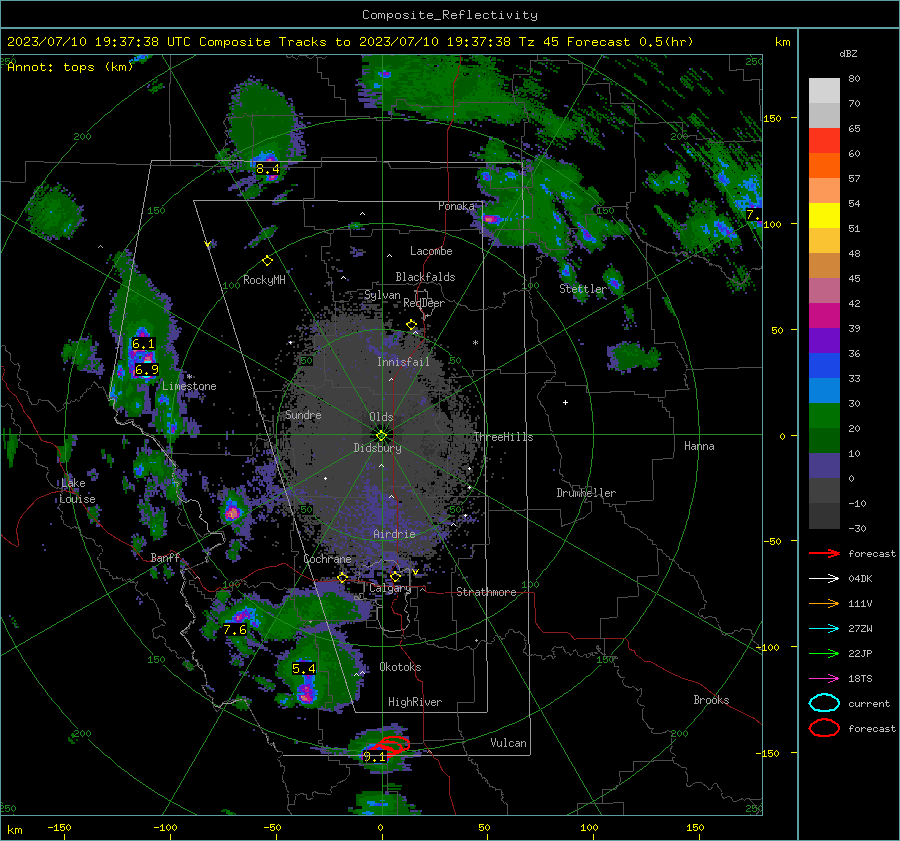Click the red forecast arrow in the legend
This screenshot has width=900, height=841.
pos(824,553)
